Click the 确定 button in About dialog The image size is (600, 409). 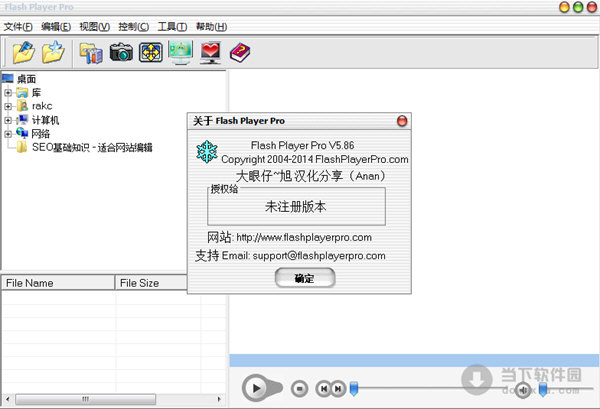pos(305,278)
